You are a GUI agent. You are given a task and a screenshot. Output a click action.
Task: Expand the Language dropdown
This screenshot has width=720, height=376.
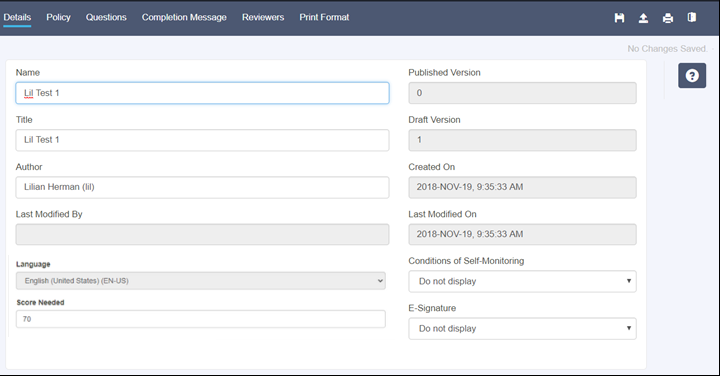point(201,281)
